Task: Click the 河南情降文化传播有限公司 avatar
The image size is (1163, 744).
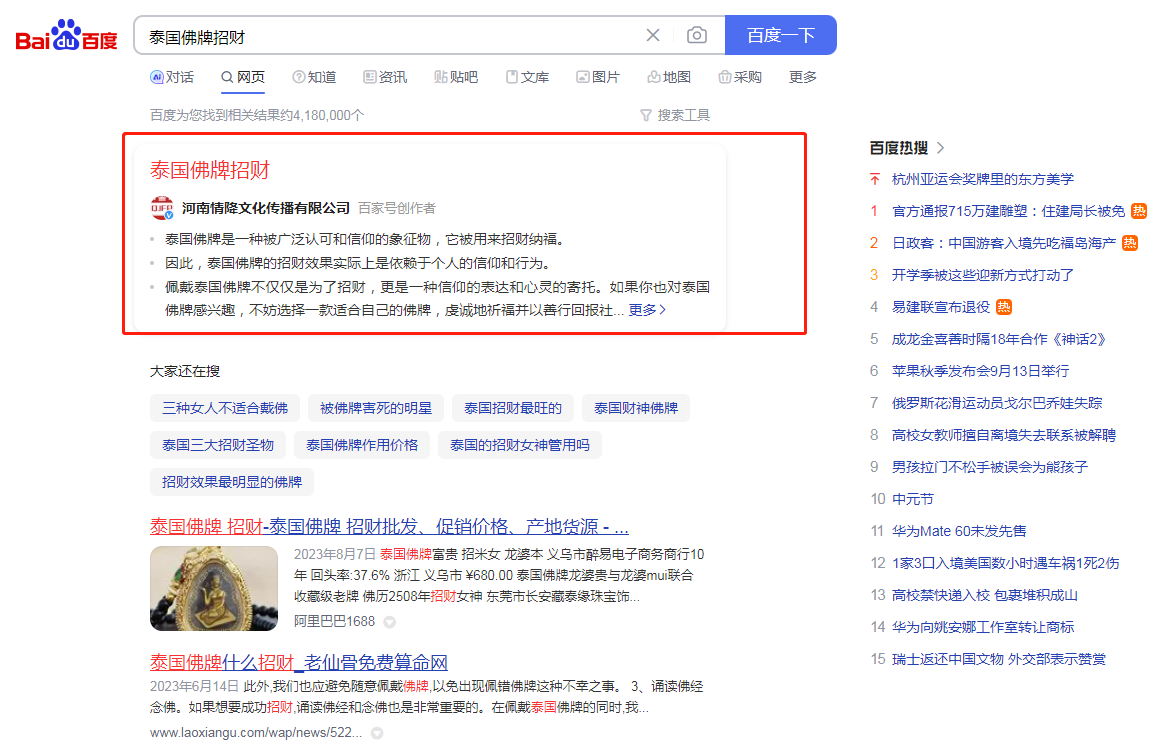Action: coord(162,208)
